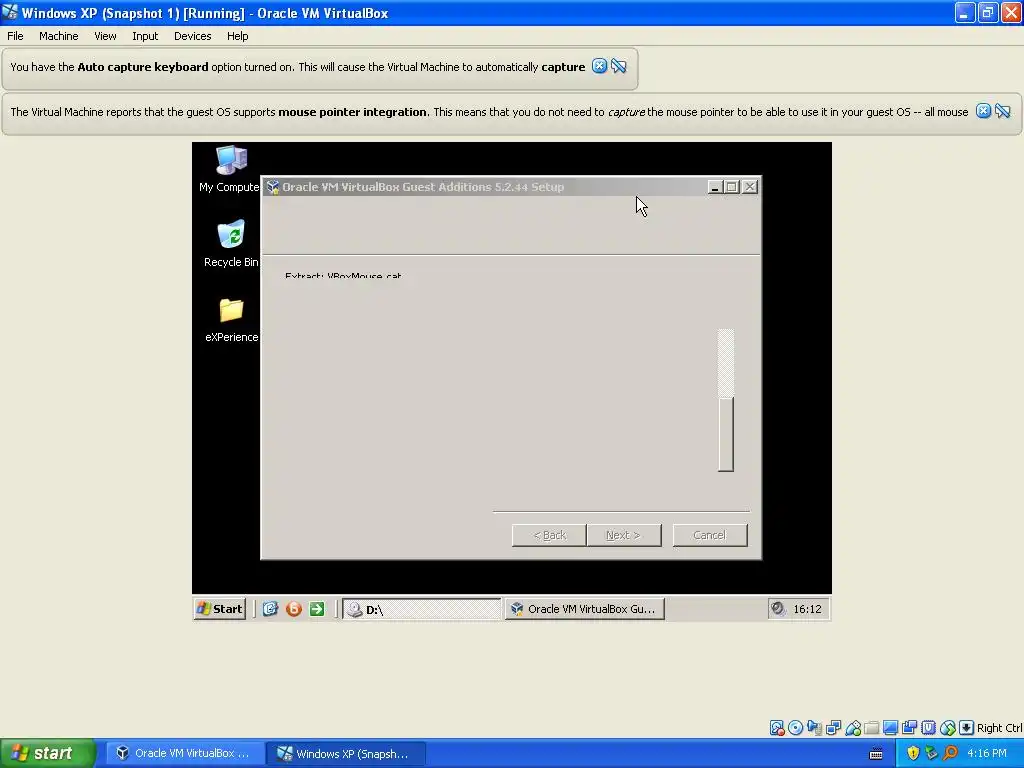Image resolution: width=1024 pixels, height=768 pixels.
Task: Click the vertical progress bar in Setup
Action: point(726,400)
